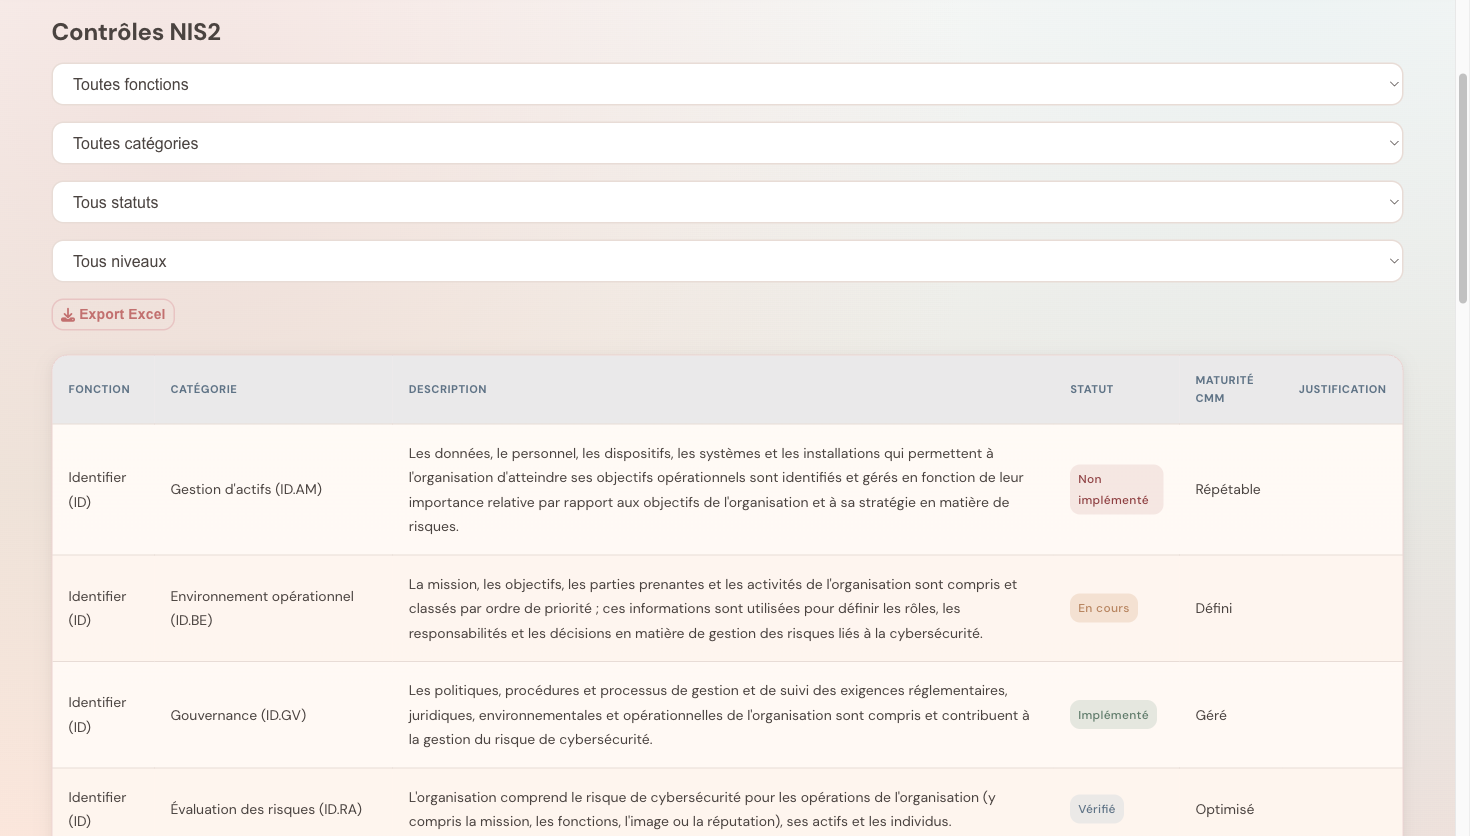Image resolution: width=1470 pixels, height=836 pixels.
Task: Open the "Tous statuts" dropdown
Action: coord(727,201)
